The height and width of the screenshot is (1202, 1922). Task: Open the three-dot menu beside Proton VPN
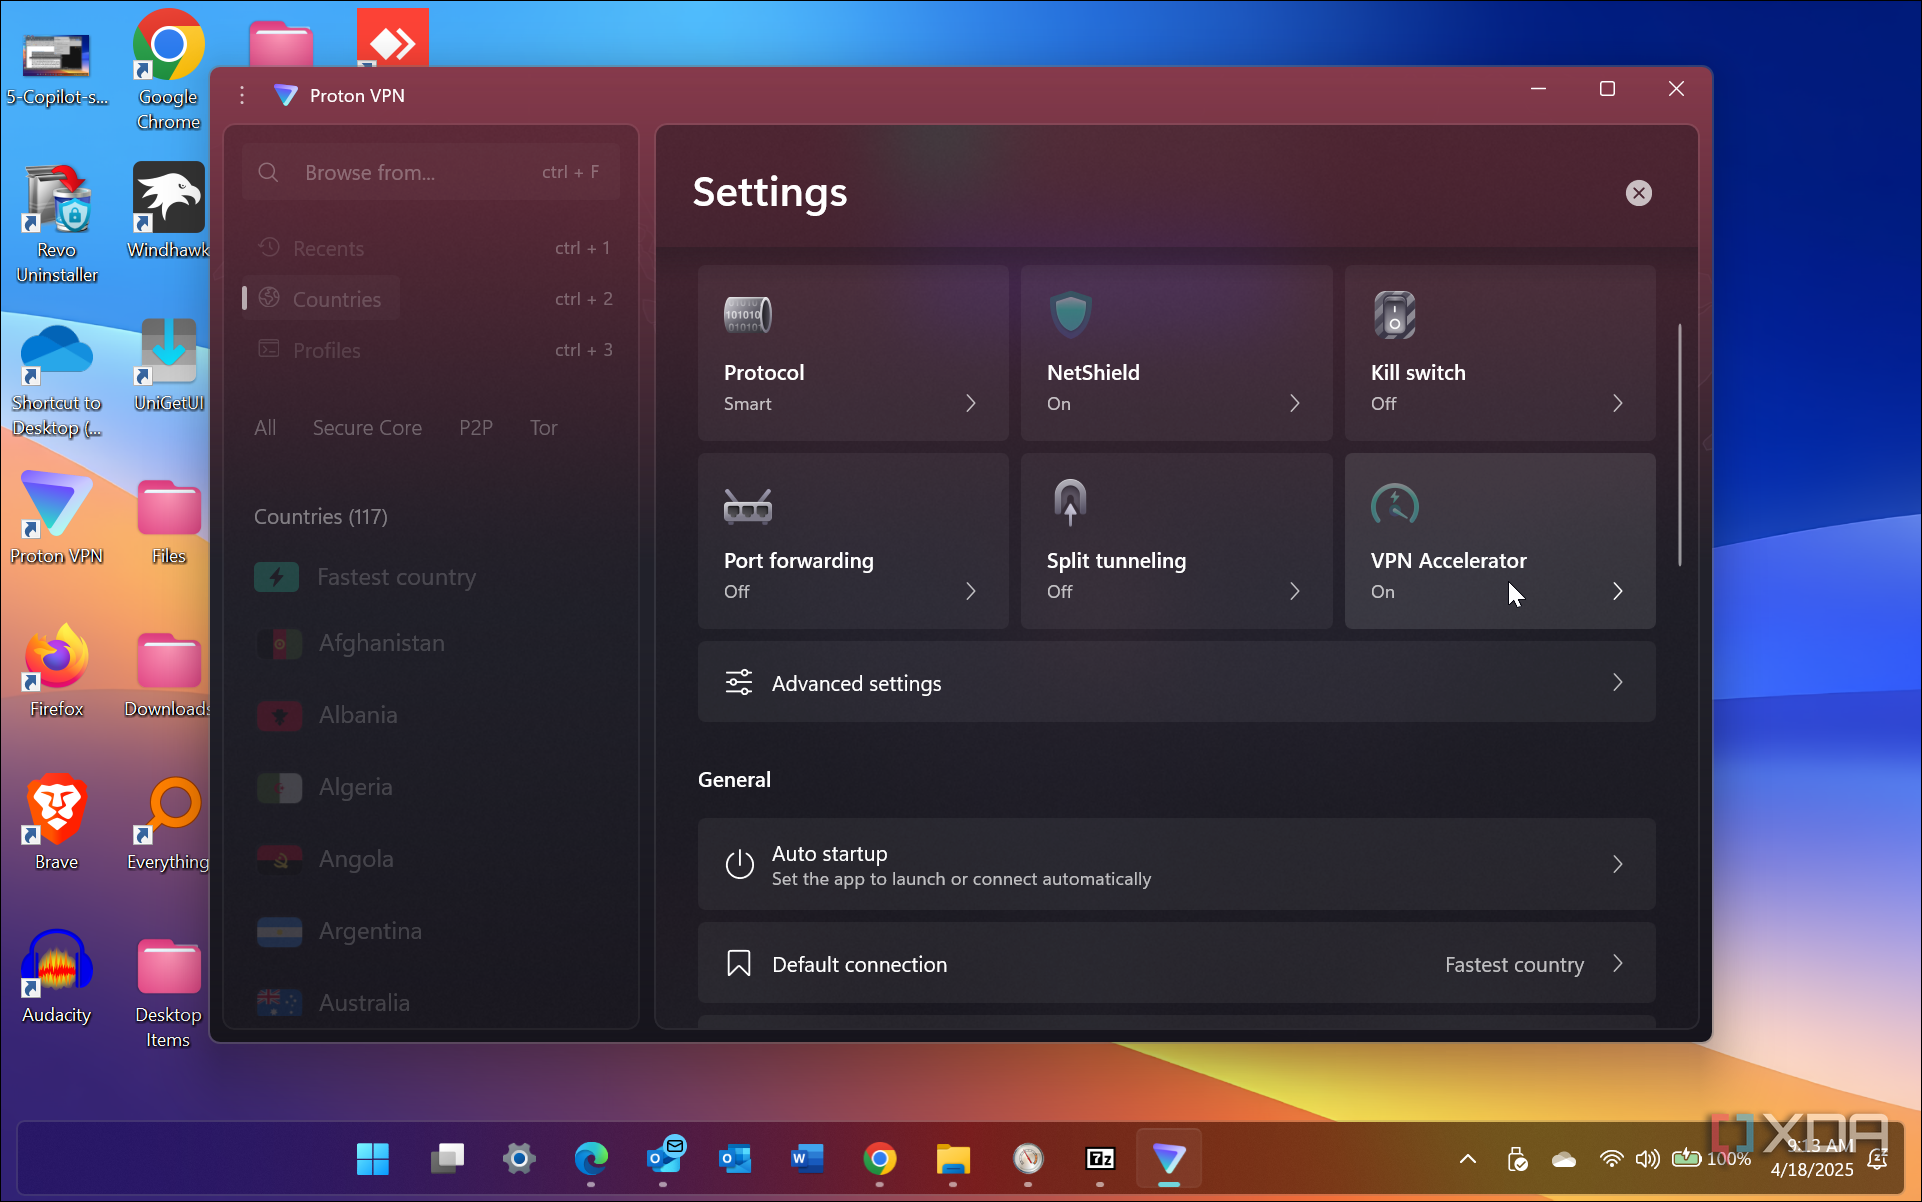[242, 95]
